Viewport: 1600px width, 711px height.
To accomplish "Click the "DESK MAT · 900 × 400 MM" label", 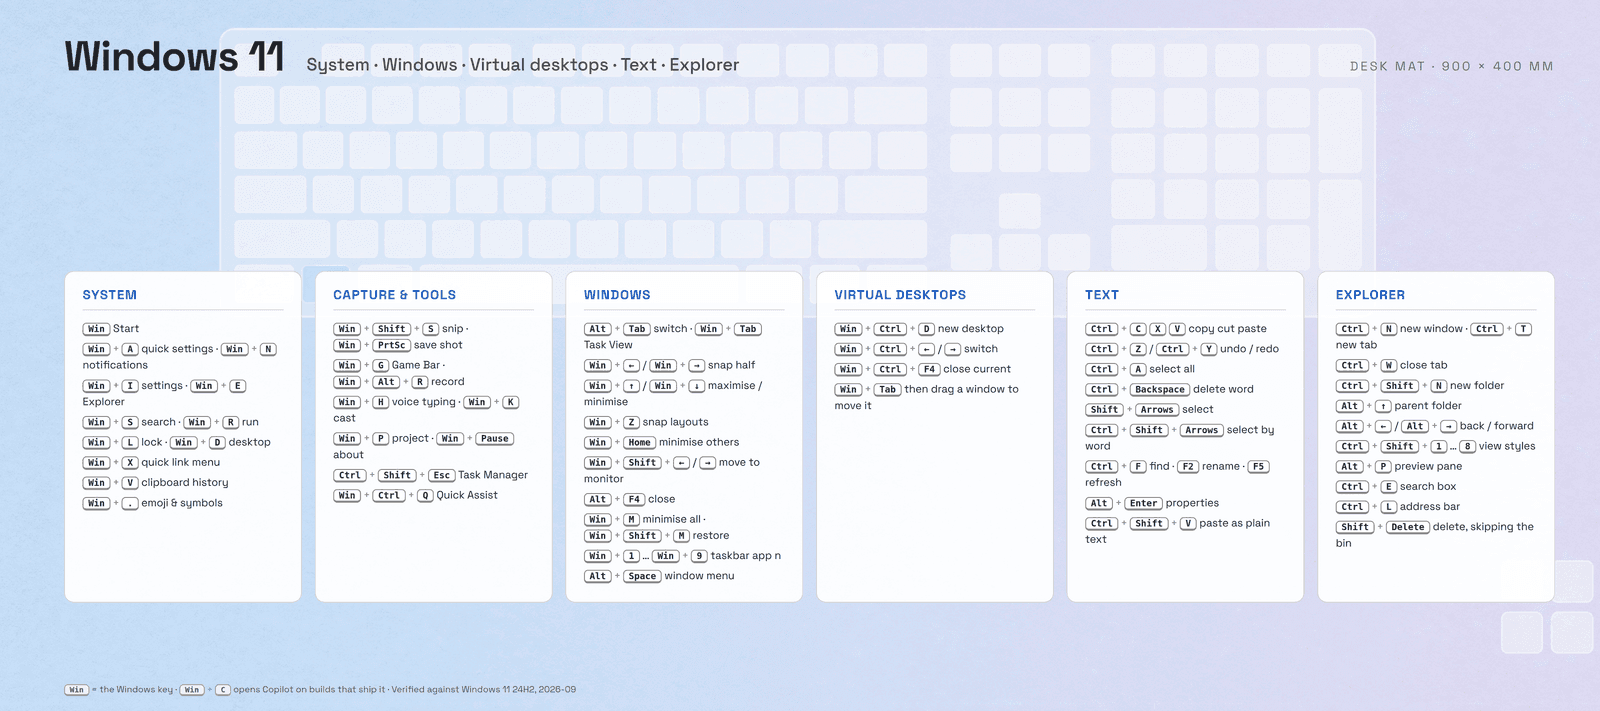I will 1451,66.
